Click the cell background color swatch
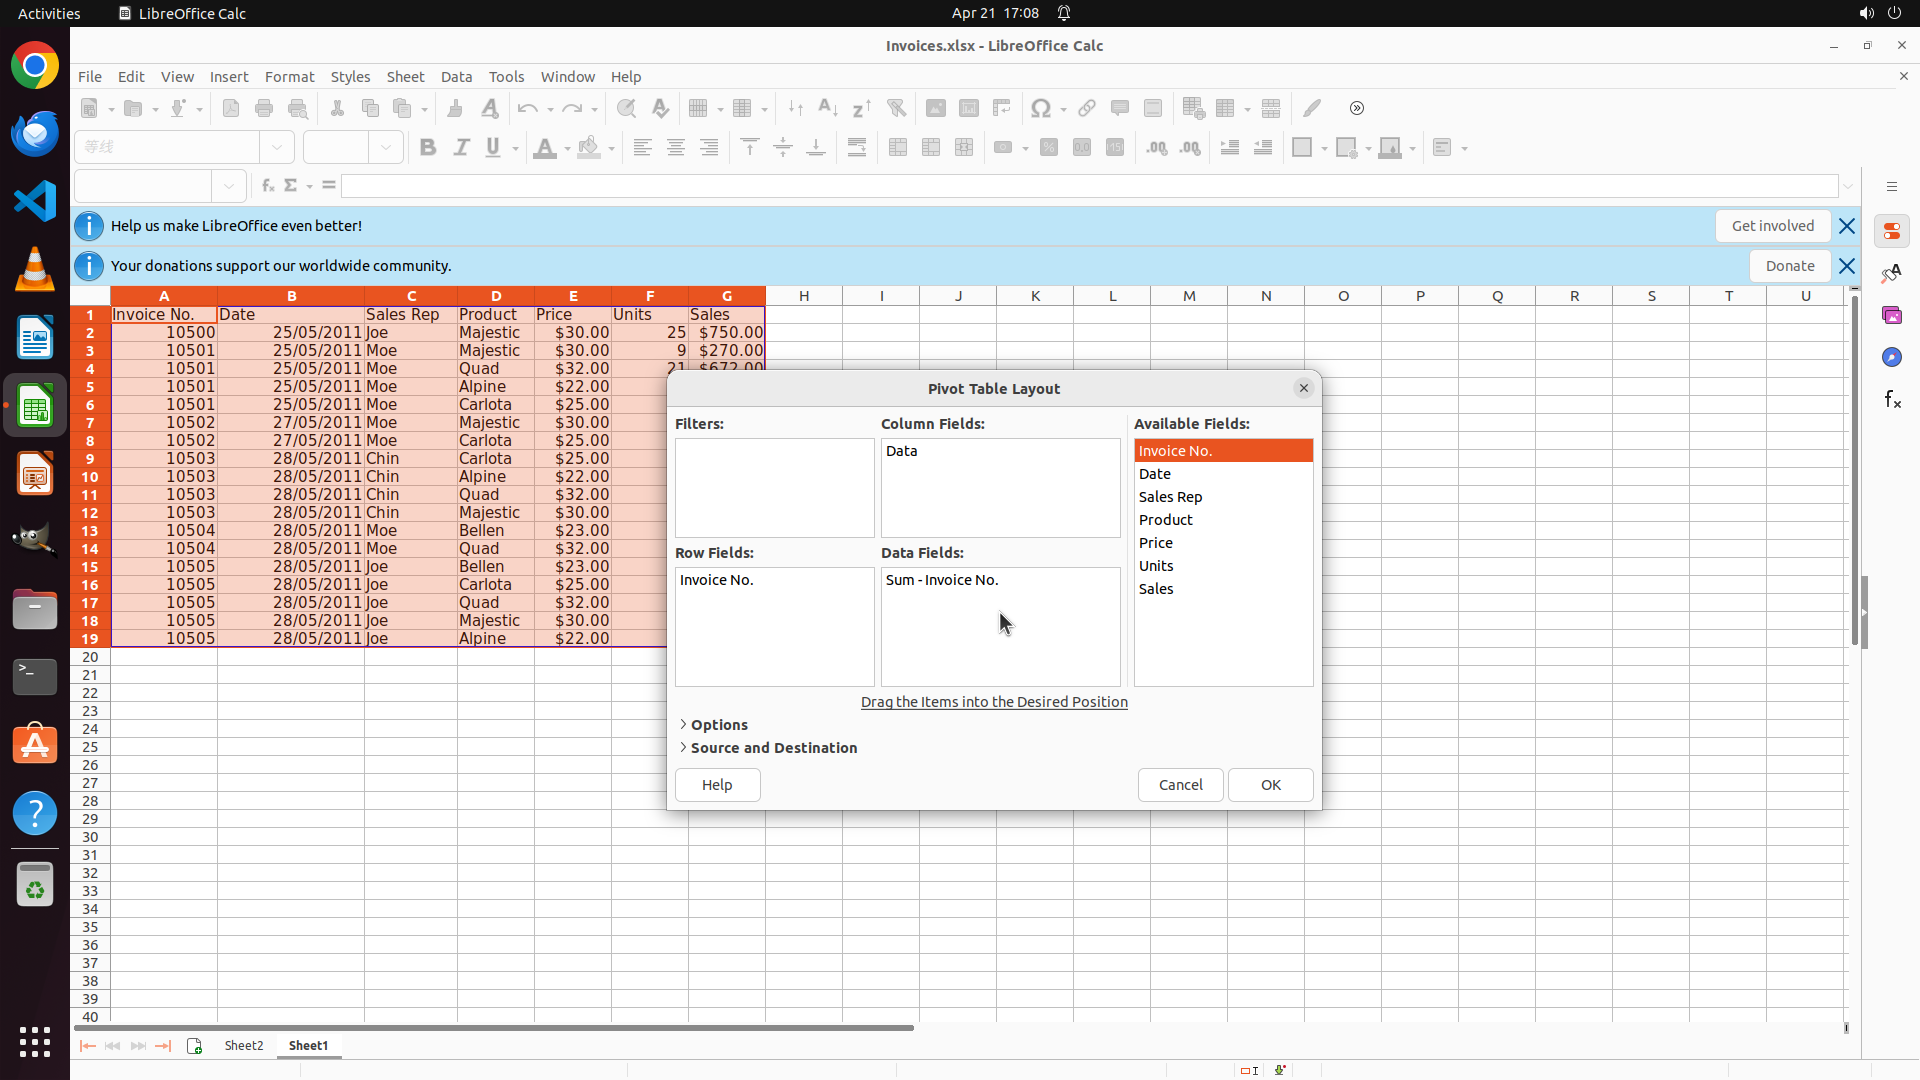 point(589,148)
